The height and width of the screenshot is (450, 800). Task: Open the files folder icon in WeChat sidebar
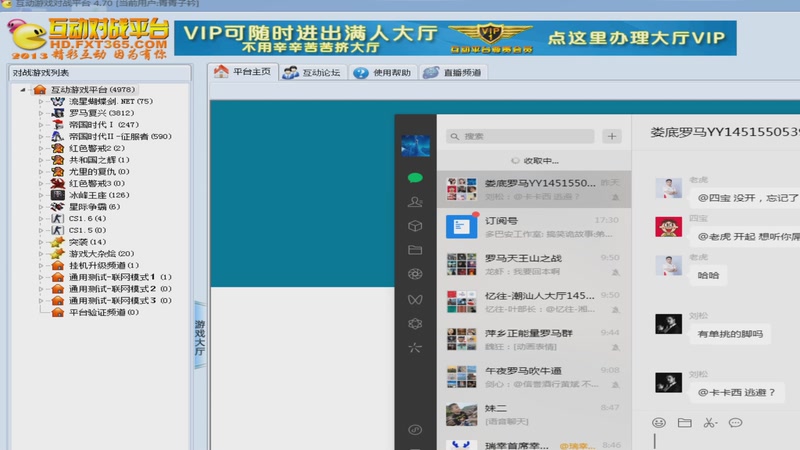click(x=415, y=249)
